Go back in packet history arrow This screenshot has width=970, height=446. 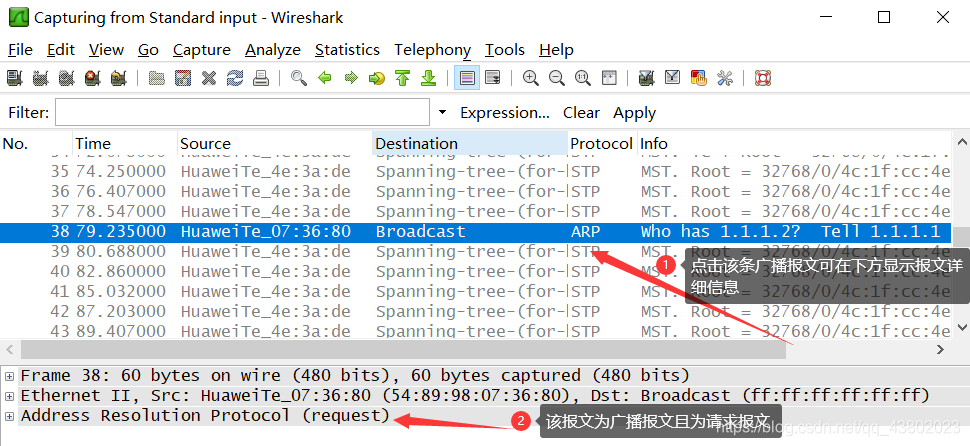(325, 78)
